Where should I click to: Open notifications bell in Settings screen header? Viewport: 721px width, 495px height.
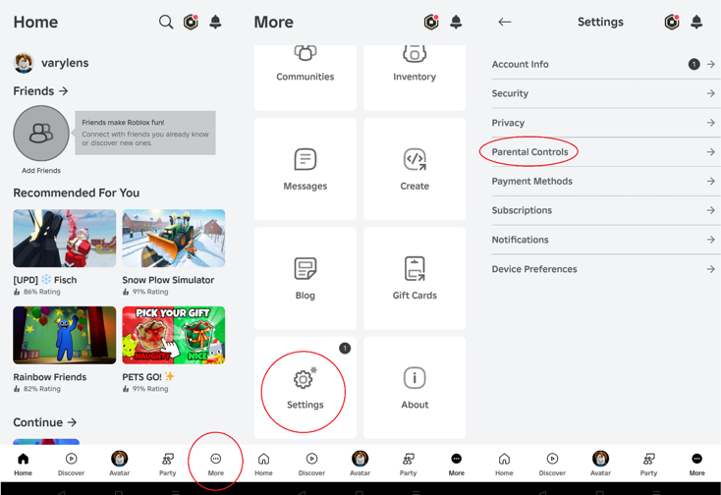697,22
